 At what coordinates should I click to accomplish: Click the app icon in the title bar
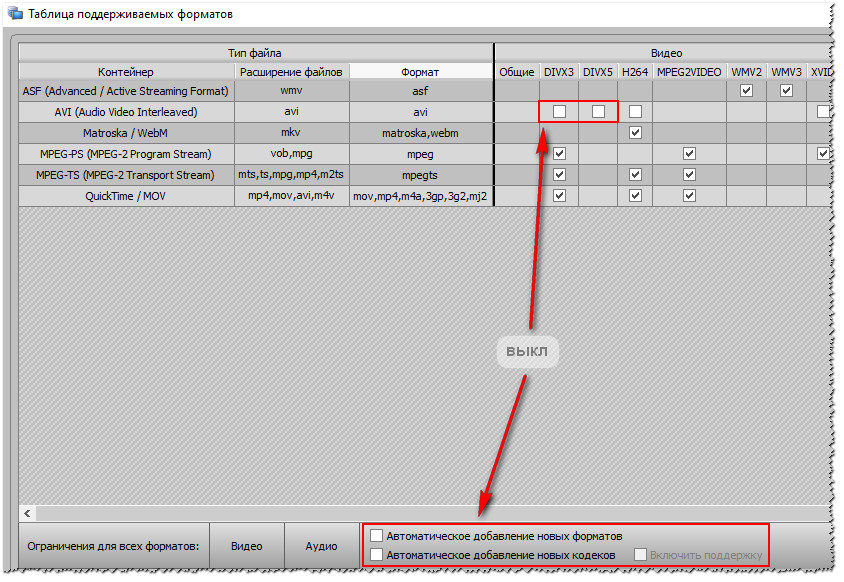pyautogui.click(x=14, y=14)
